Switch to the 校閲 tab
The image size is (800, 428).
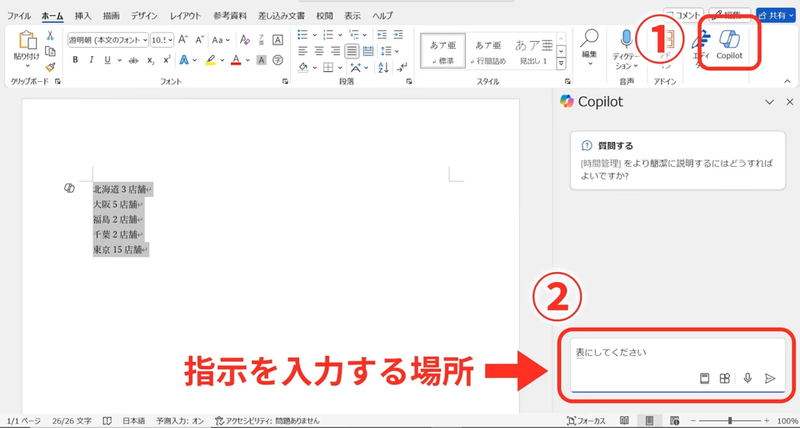coord(324,16)
